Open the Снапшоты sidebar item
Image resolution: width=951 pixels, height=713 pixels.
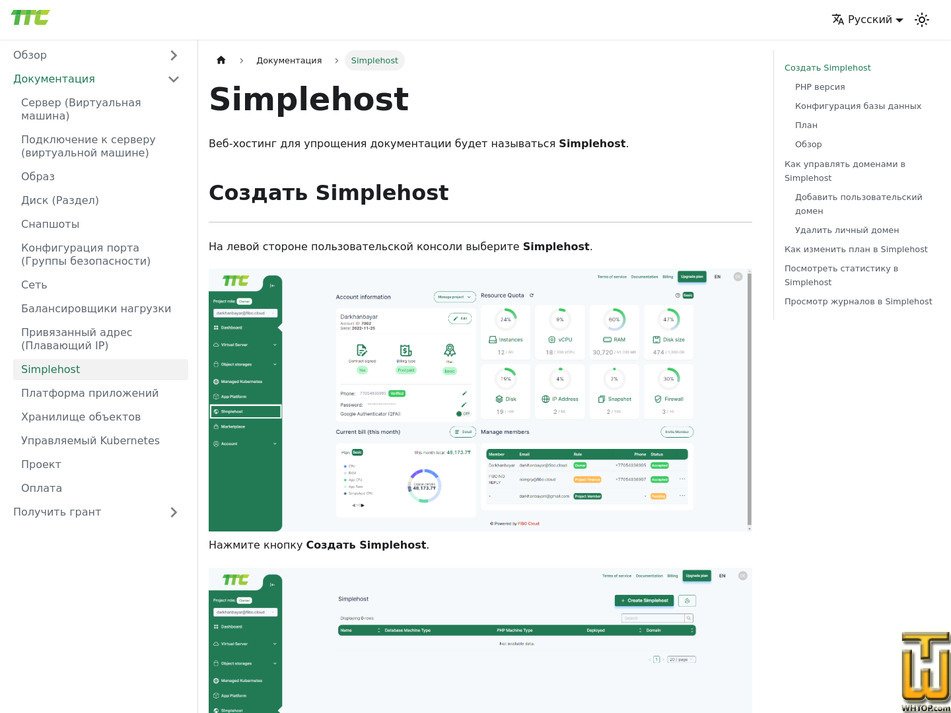point(50,224)
